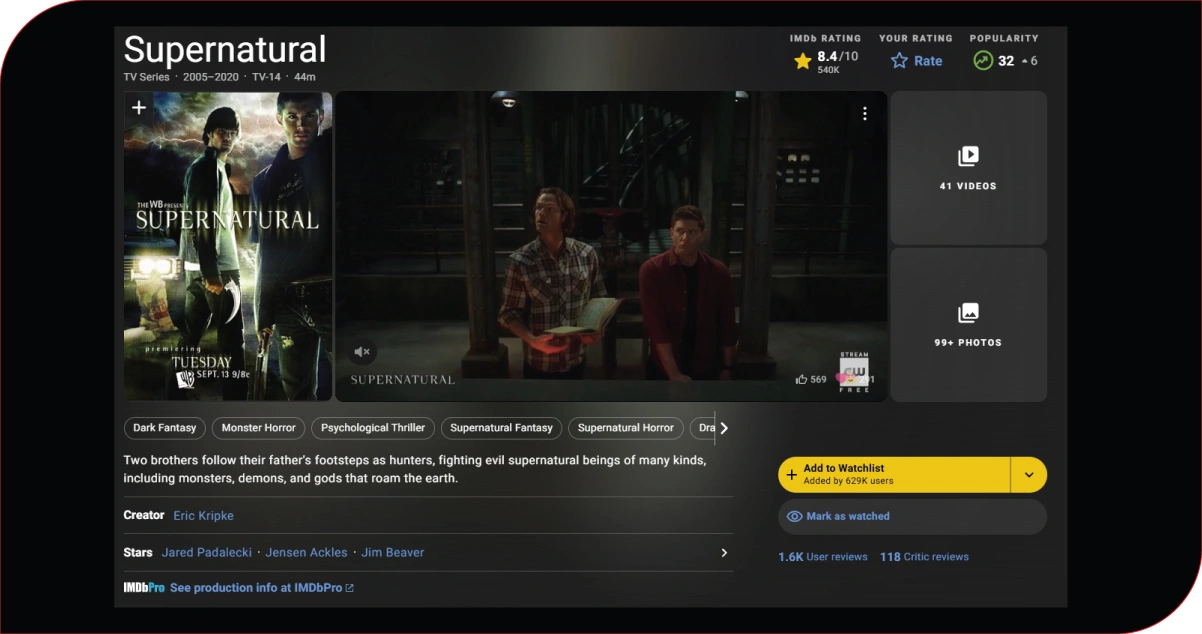Unmute the trailer with the speaker icon
Screen dimensions: 1202x634
[363, 352]
